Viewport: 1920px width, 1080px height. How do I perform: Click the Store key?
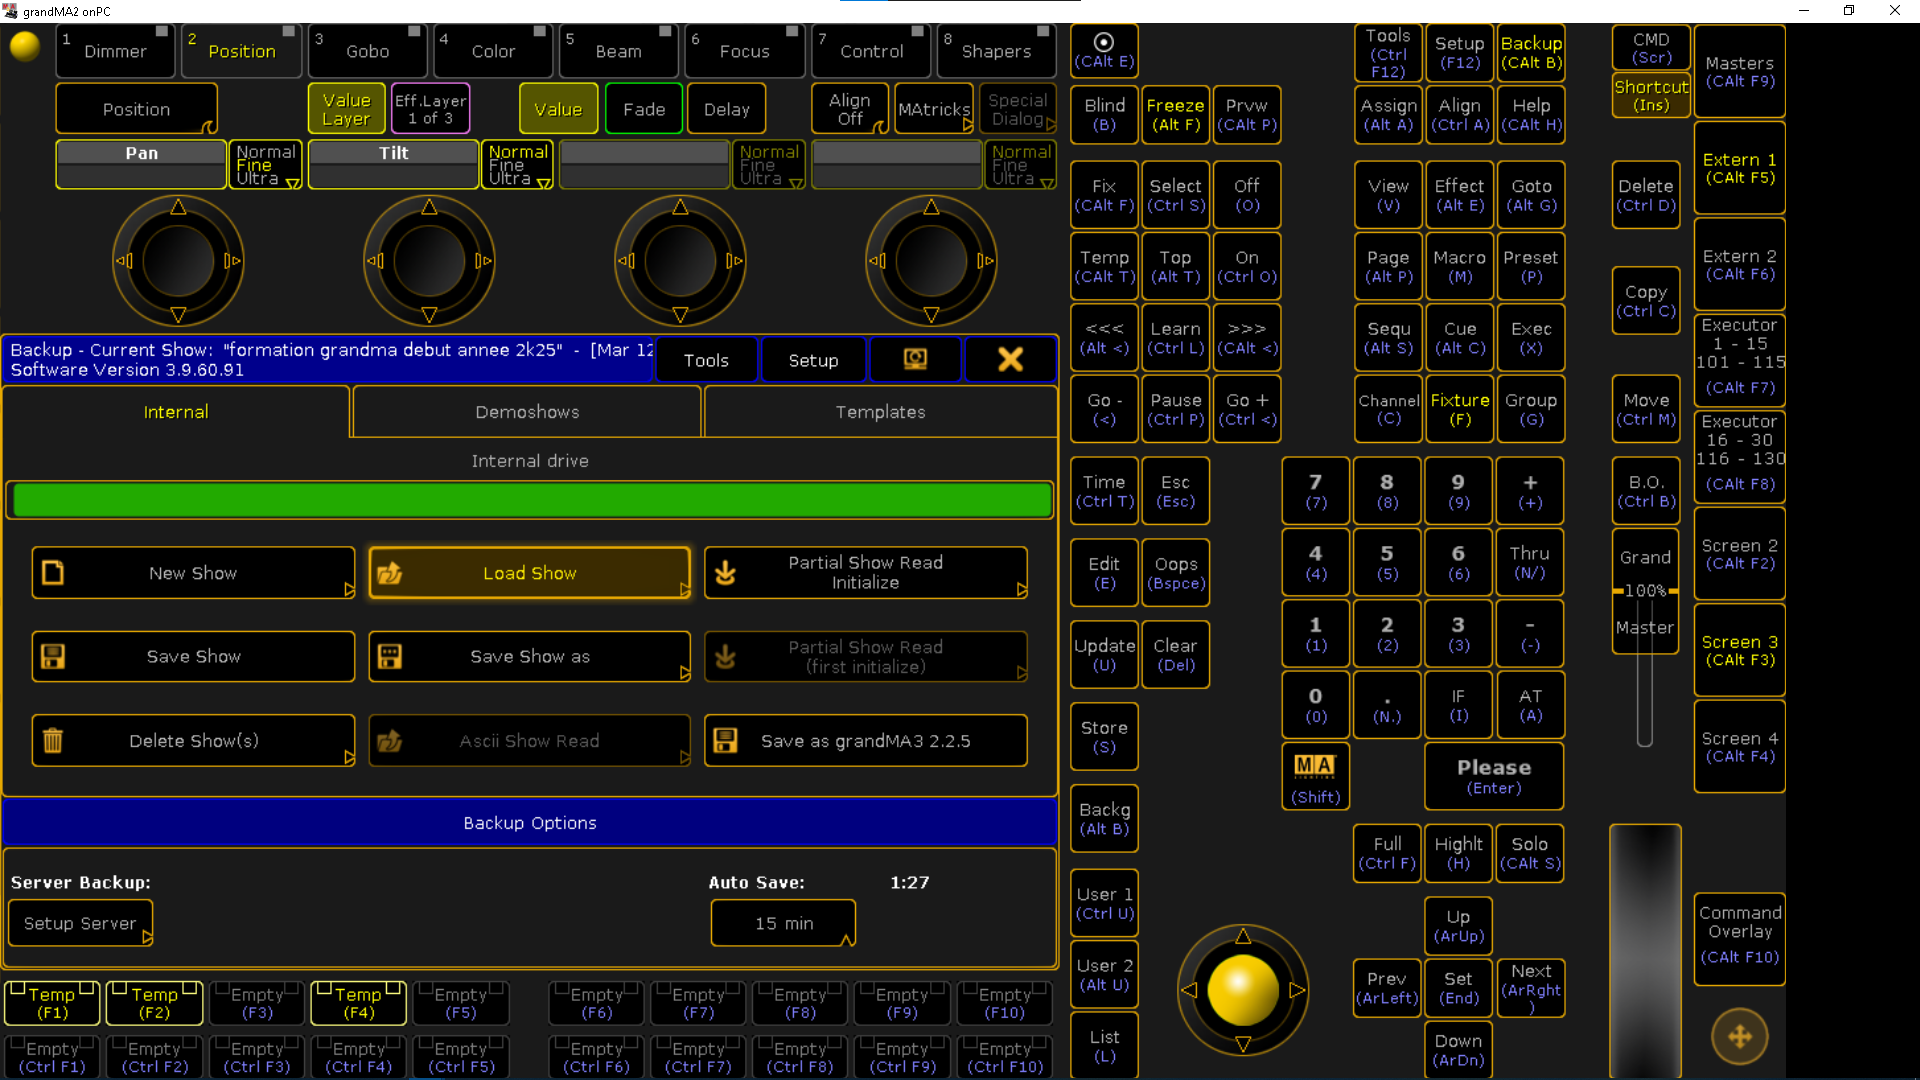(x=1104, y=737)
